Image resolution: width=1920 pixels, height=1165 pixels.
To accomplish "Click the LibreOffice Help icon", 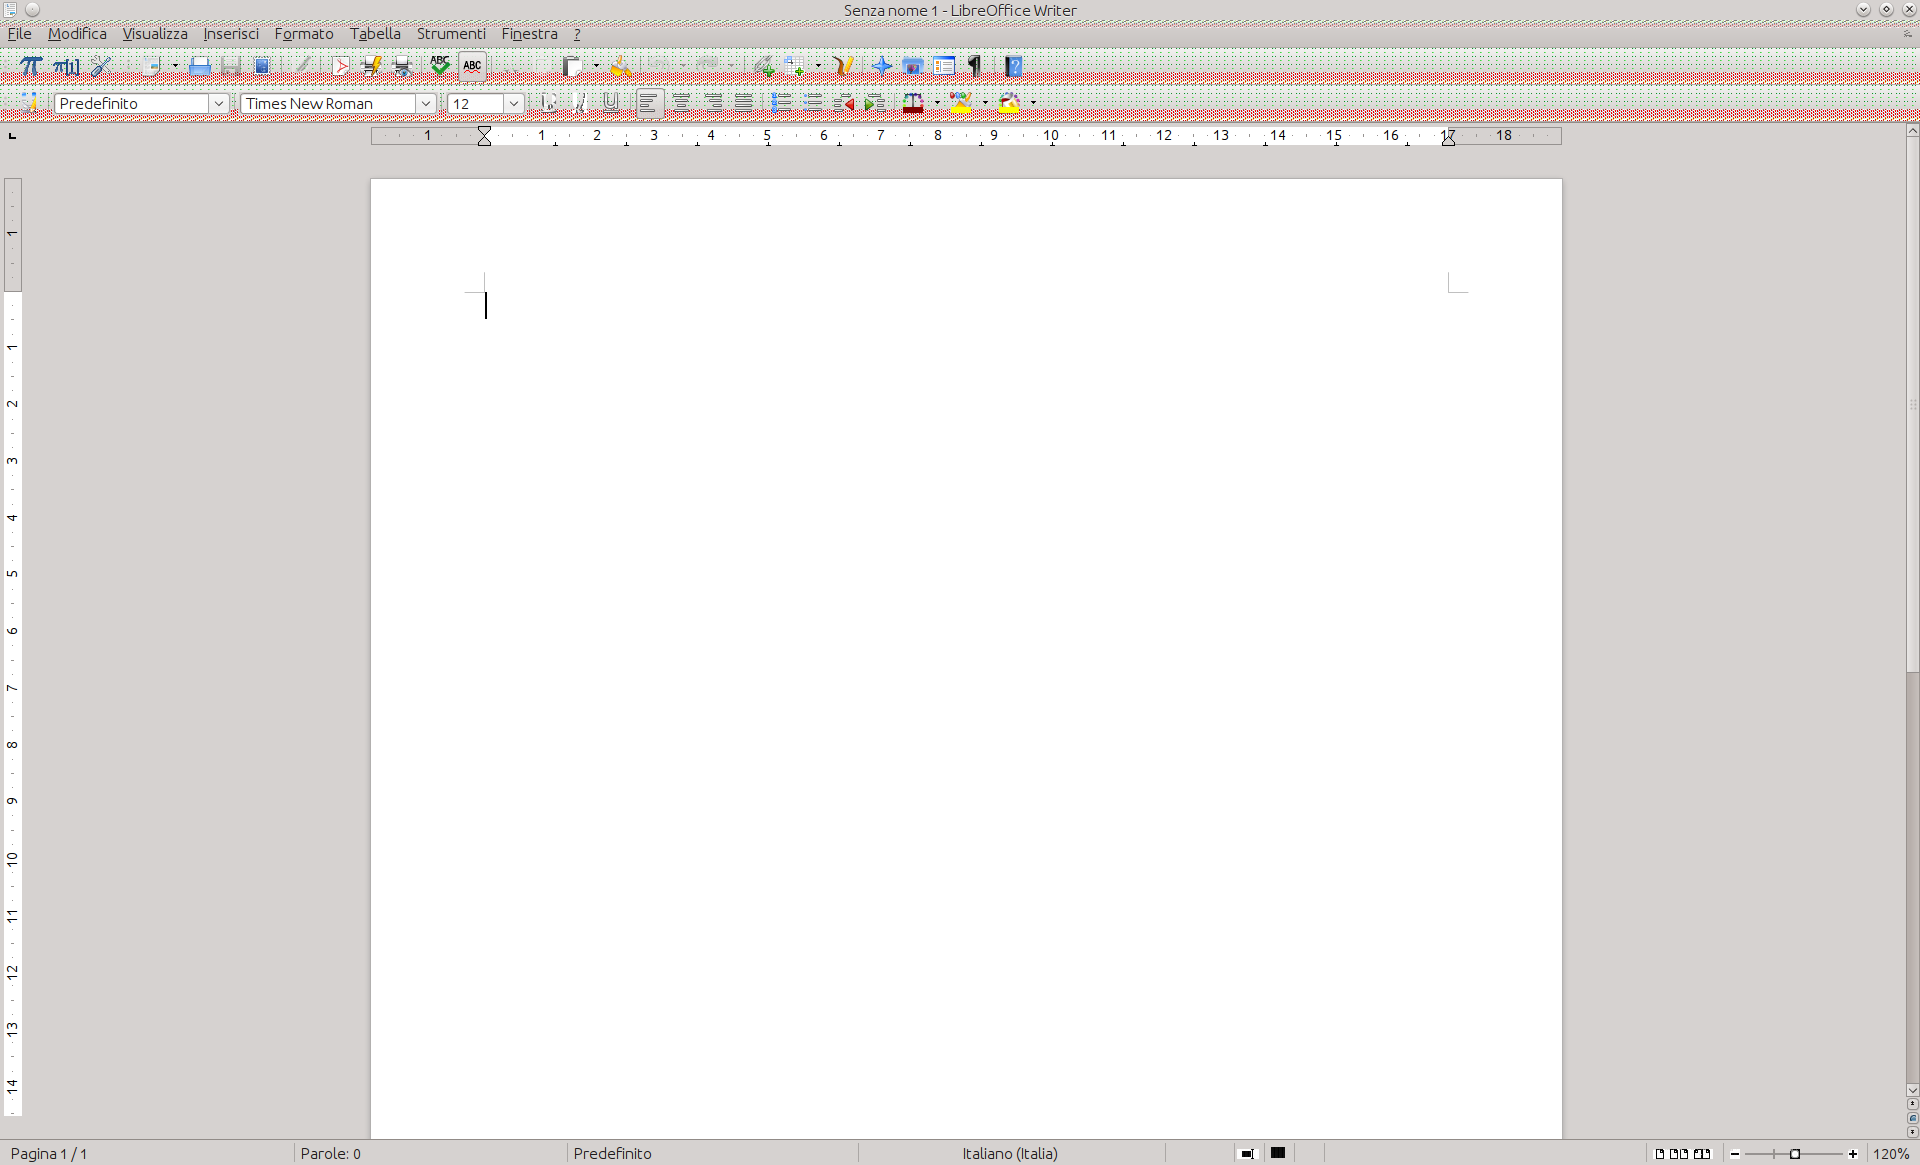I will point(1013,67).
